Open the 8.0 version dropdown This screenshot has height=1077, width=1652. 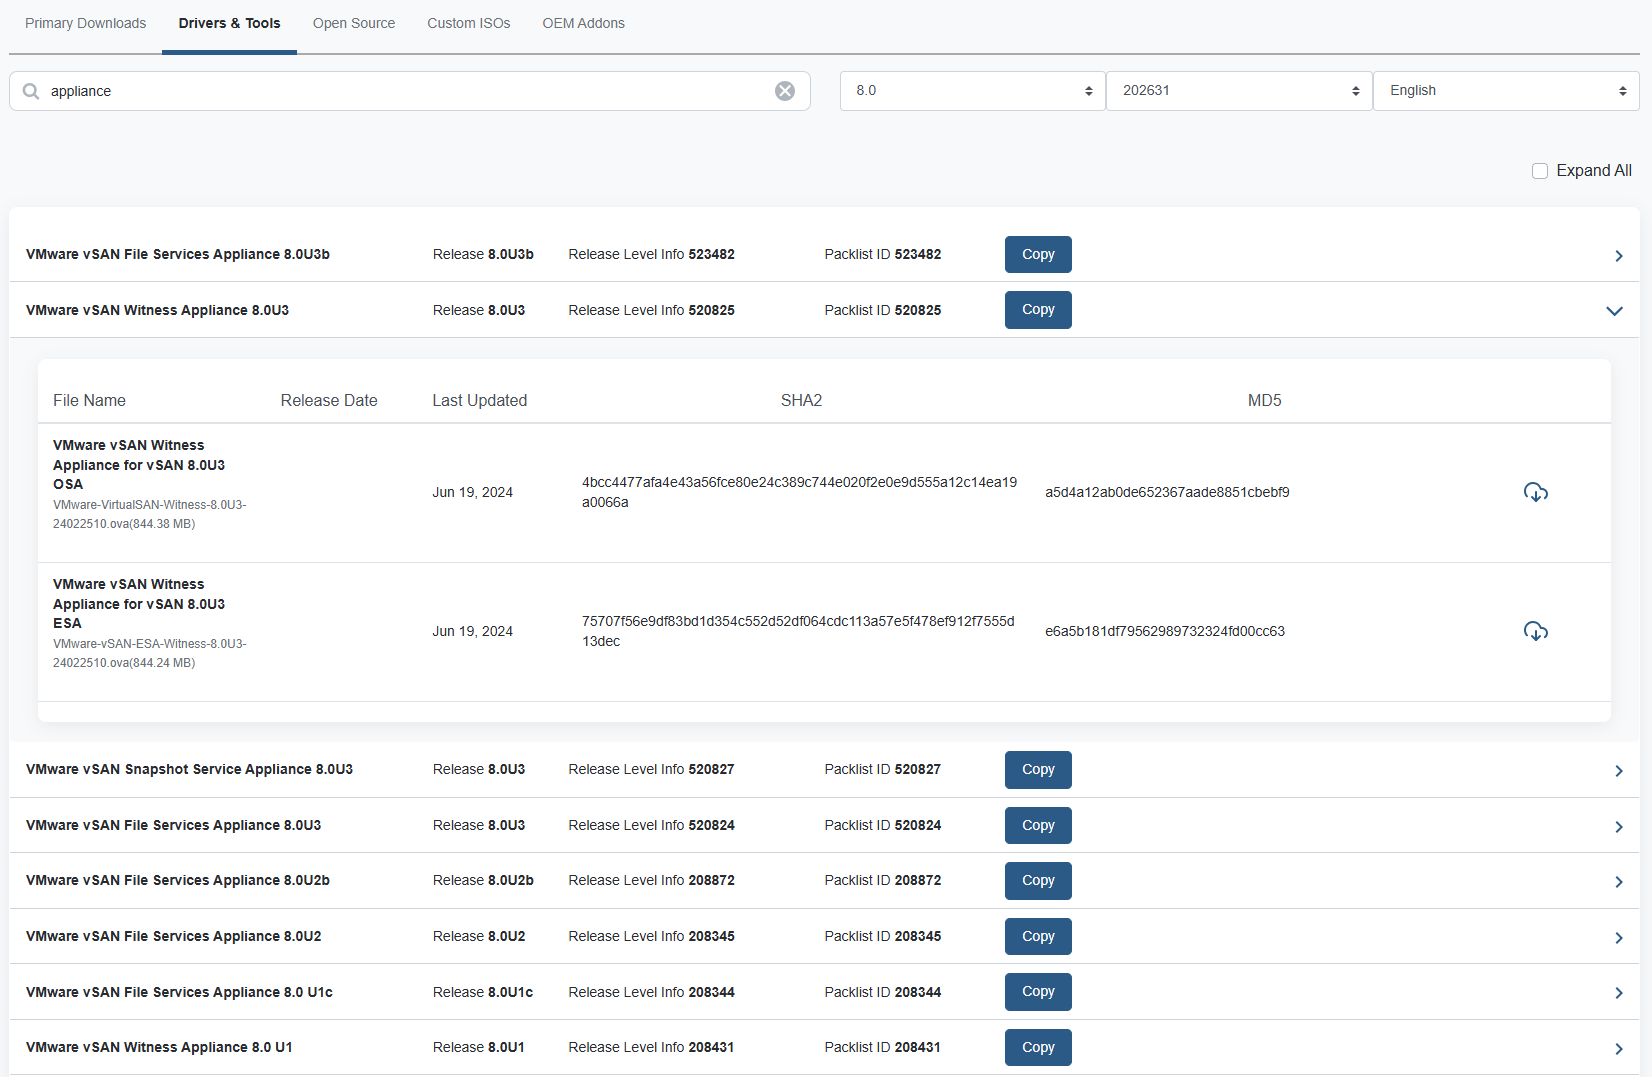point(972,91)
